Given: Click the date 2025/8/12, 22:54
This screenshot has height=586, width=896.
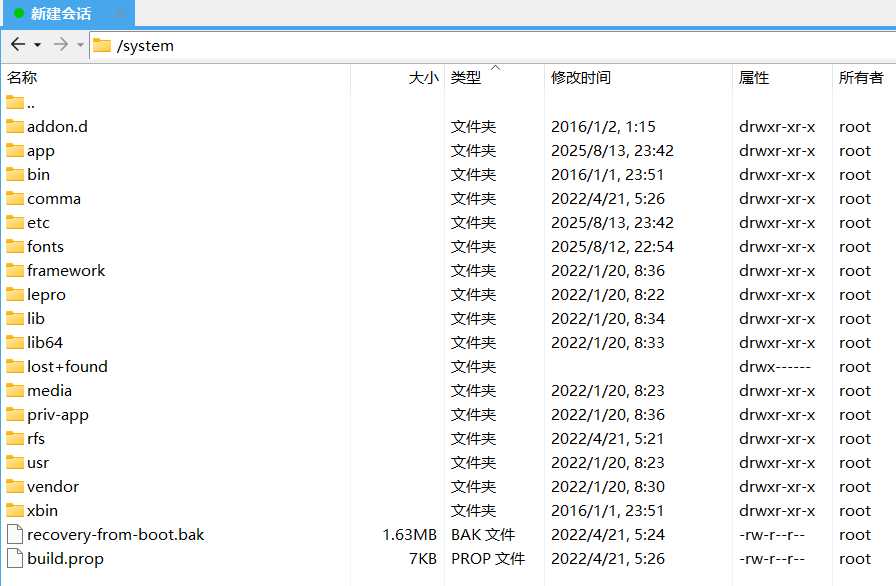Looking at the screenshot, I should pyautogui.click(x=612, y=247).
